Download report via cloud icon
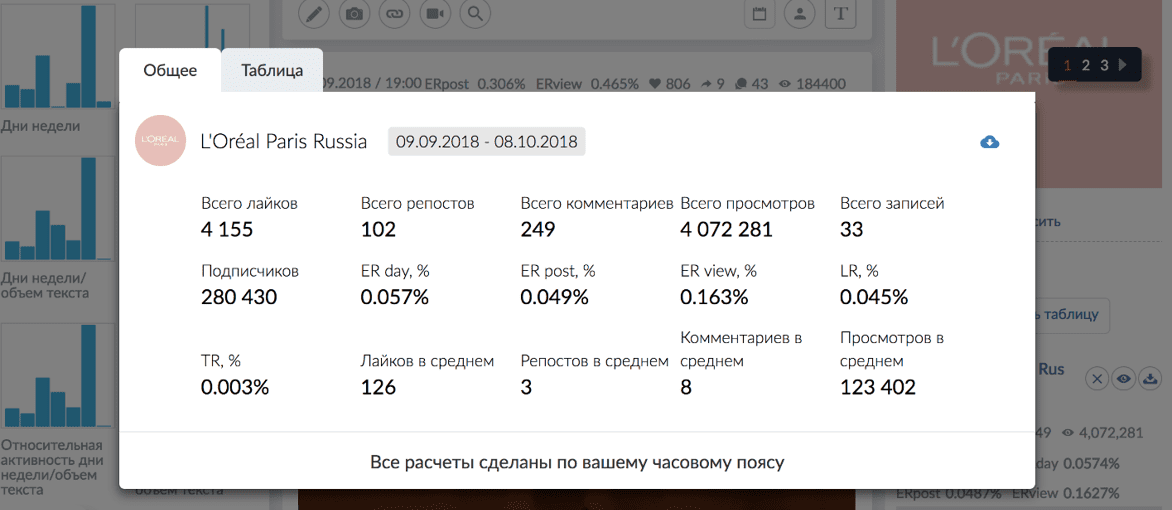The height and width of the screenshot is (510, 1172). (x=990, y=142)
